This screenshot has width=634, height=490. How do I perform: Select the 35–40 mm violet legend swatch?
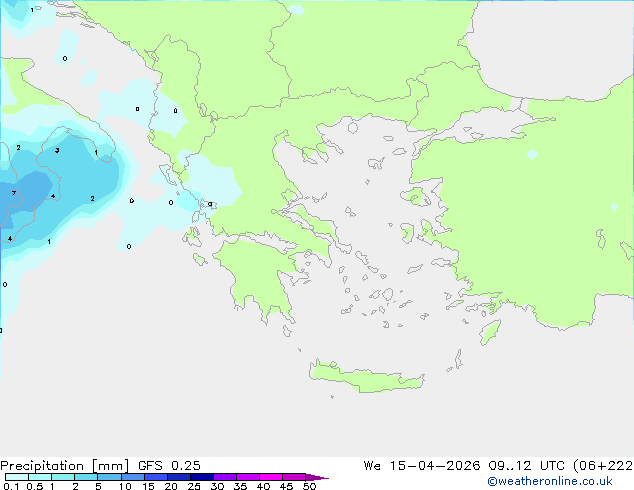tap(248, 477)
